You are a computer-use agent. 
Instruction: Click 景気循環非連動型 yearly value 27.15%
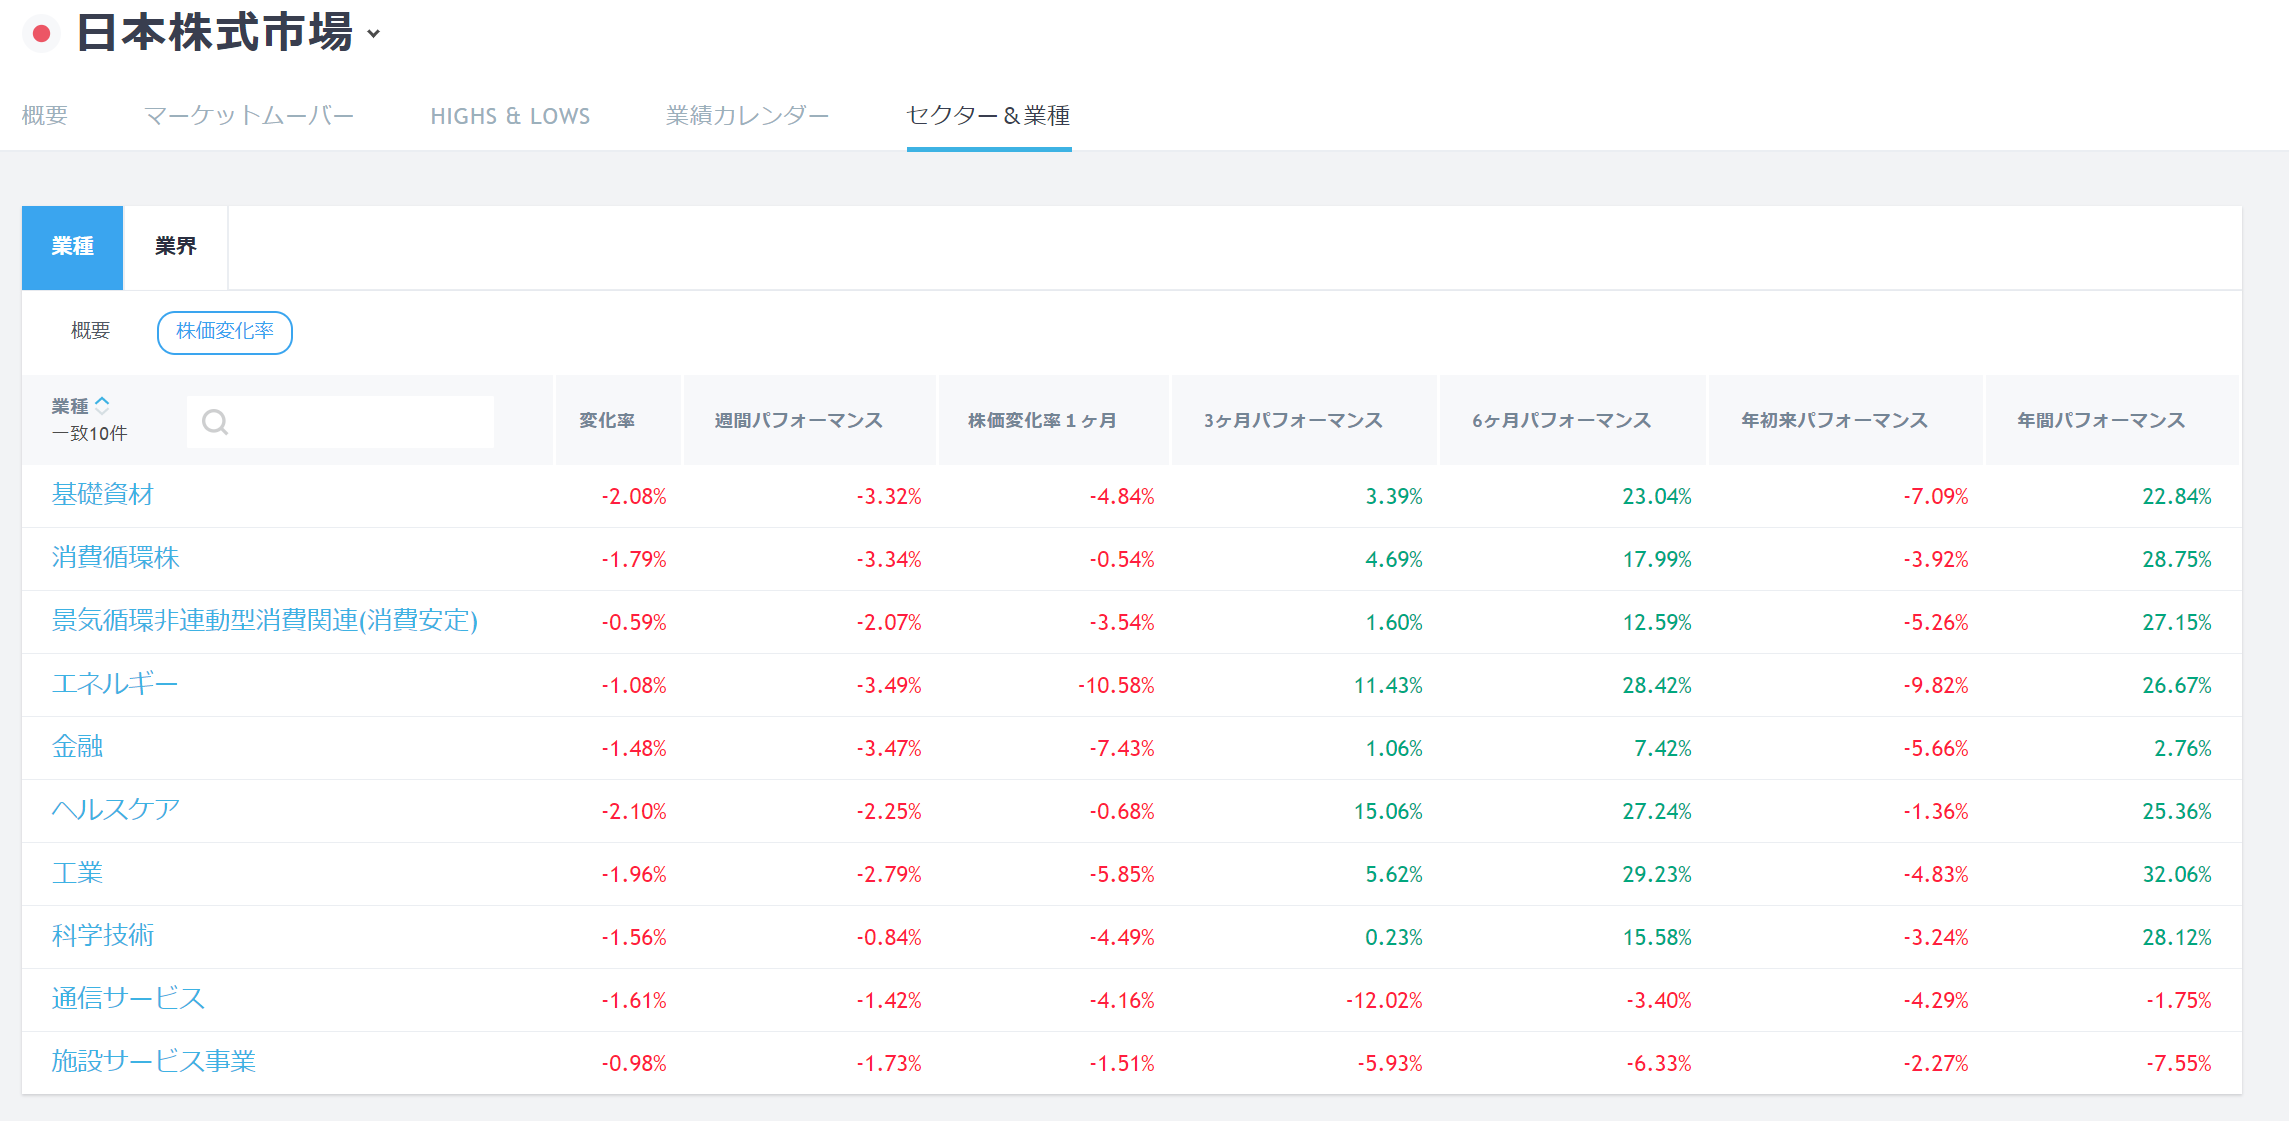click(2177, 623)
